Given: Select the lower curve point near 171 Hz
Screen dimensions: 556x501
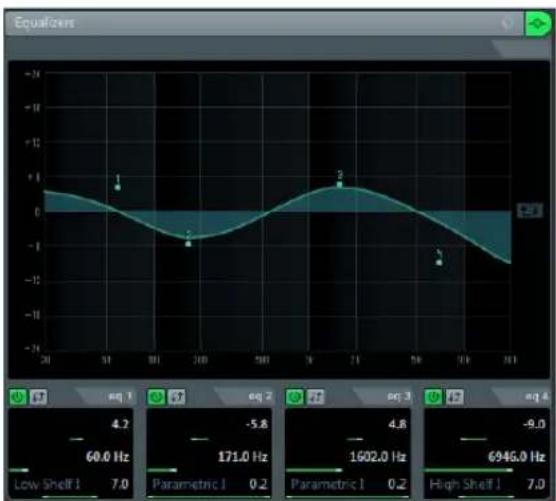Looking at the screenshot, I should (x=188, y=244).
